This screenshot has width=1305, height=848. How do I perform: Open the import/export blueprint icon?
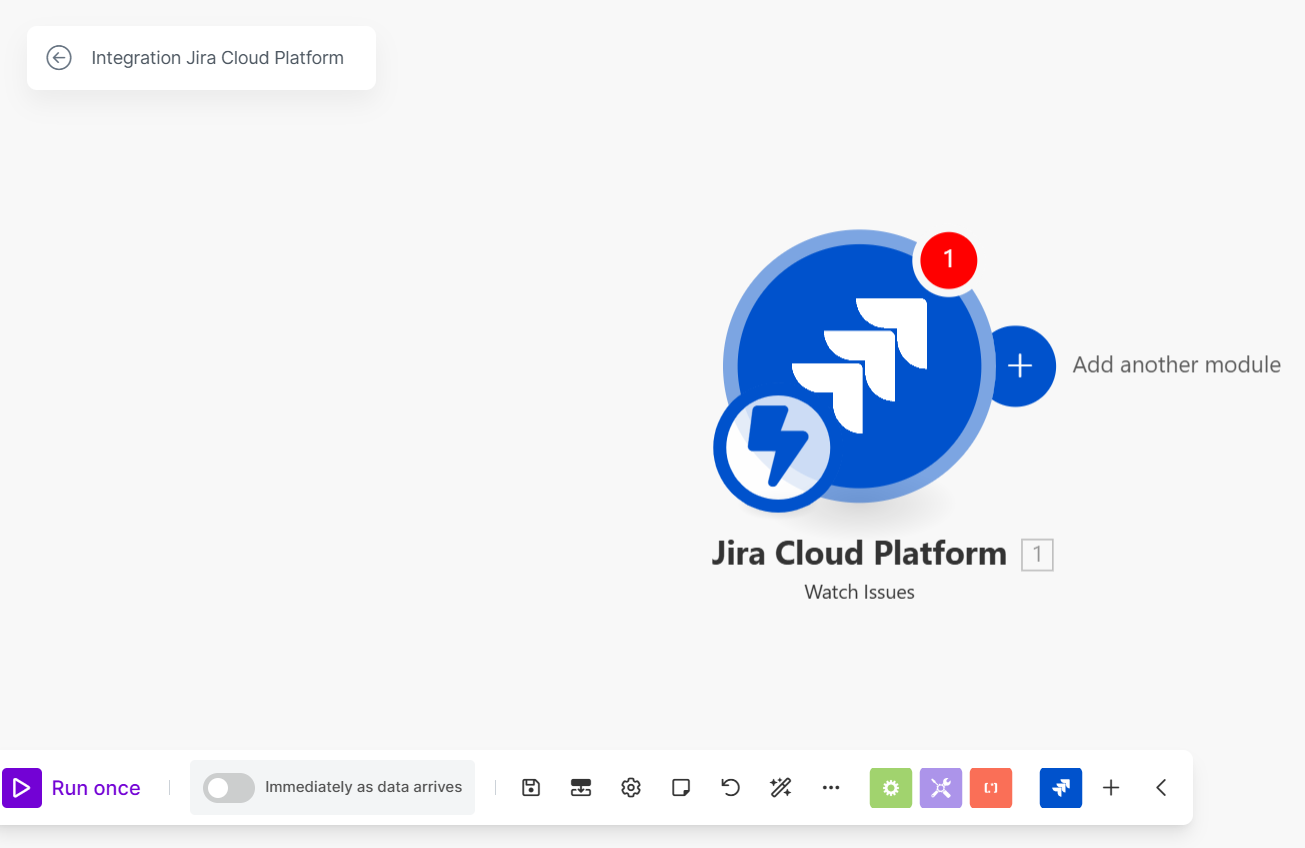click(581, 788)
